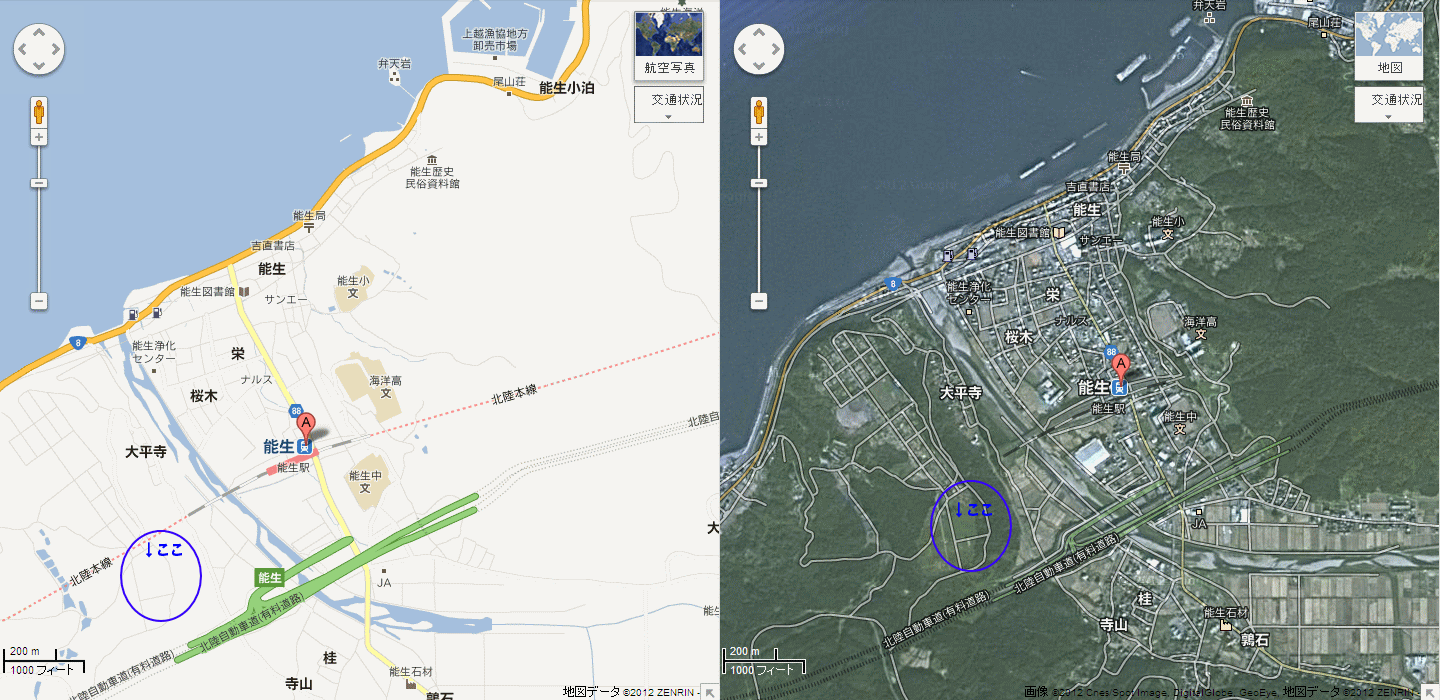
Task: Click the collapse arrow at the left map corner
Action: (709, 691)
